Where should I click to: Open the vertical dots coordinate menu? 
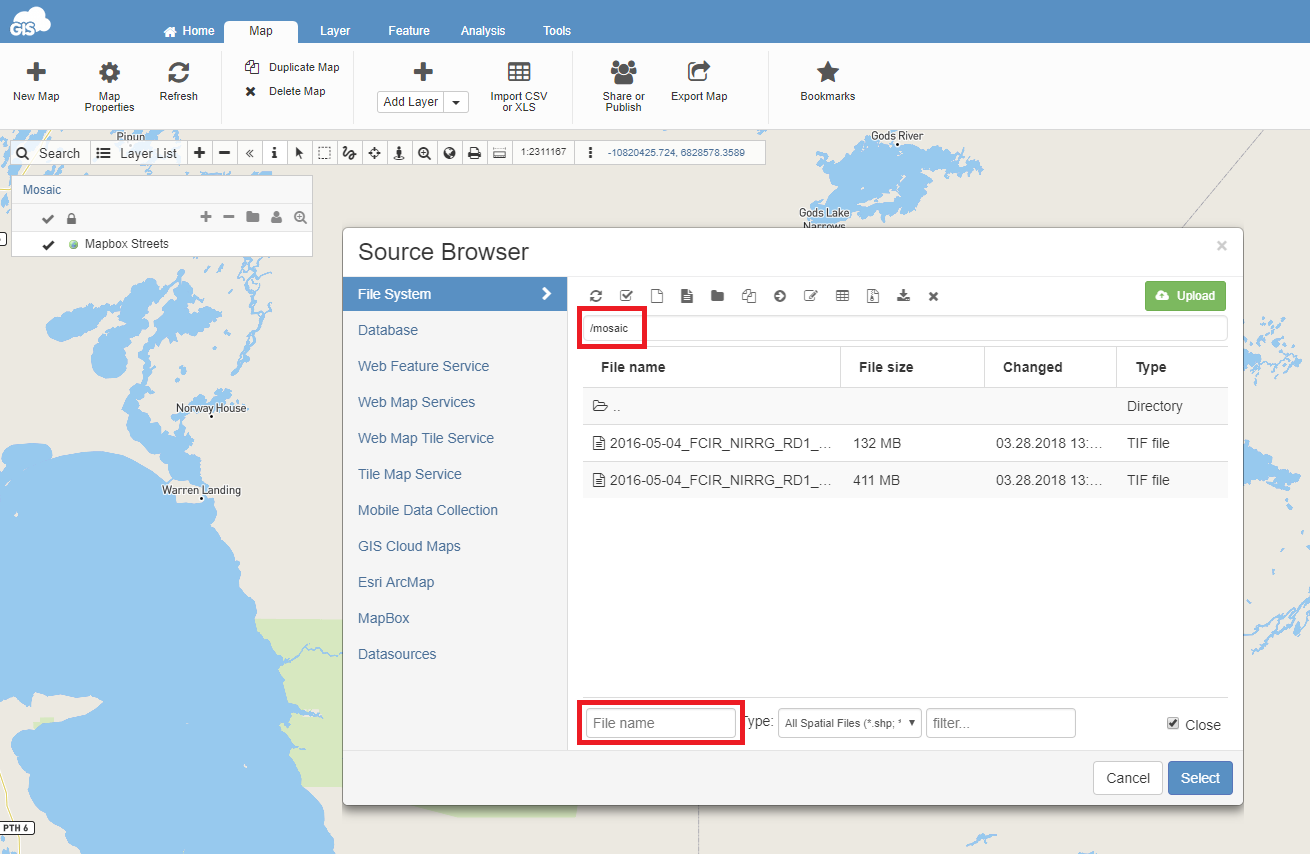point(591,153)
